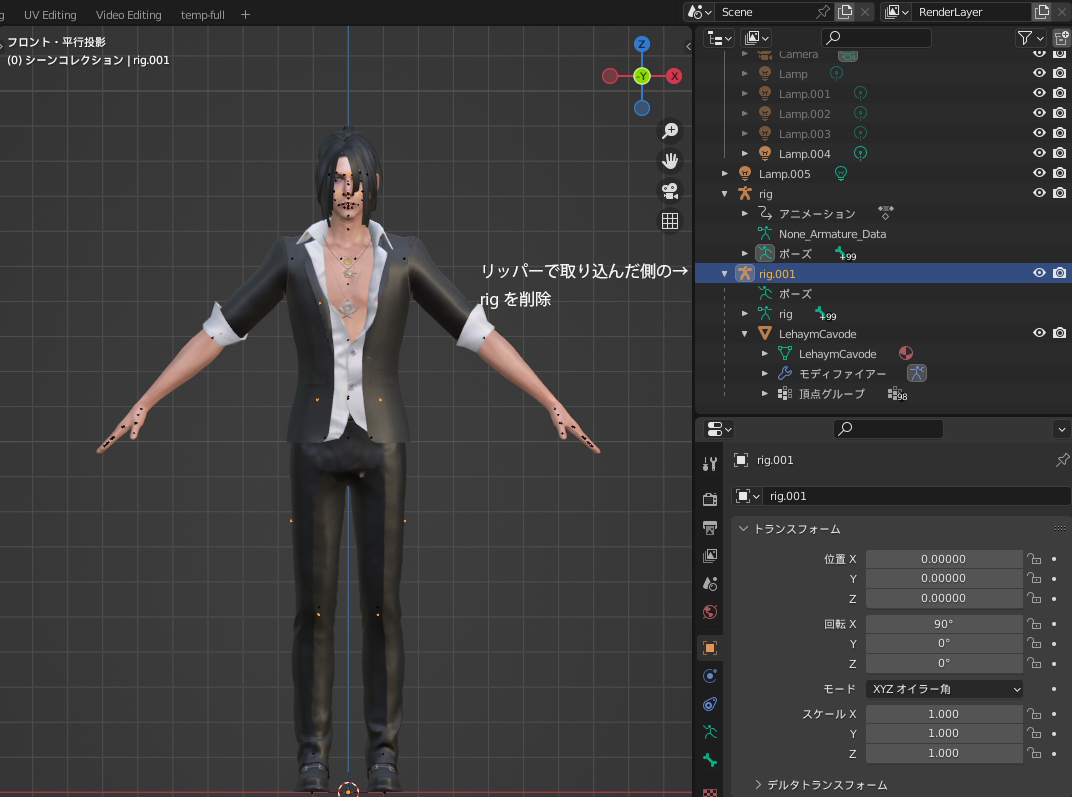Open the Output properties tab
This screenshot has height=797, width=1072.
point(710,527)
